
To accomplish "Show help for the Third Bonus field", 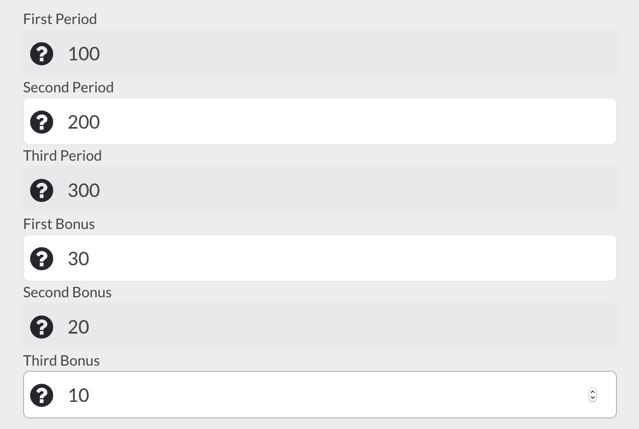I will [42, 395].
